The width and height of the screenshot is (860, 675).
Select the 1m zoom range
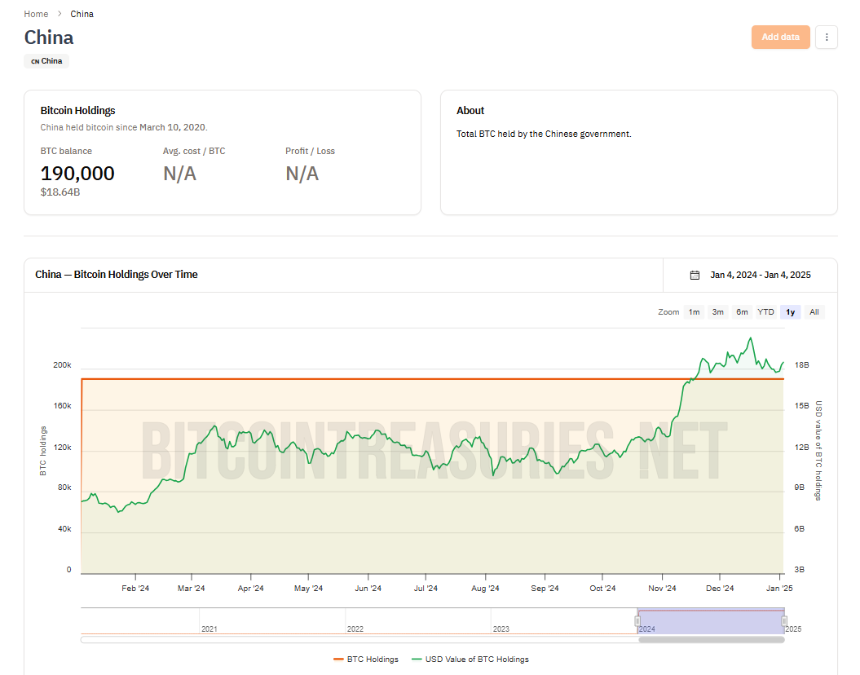tap(694, 312)
